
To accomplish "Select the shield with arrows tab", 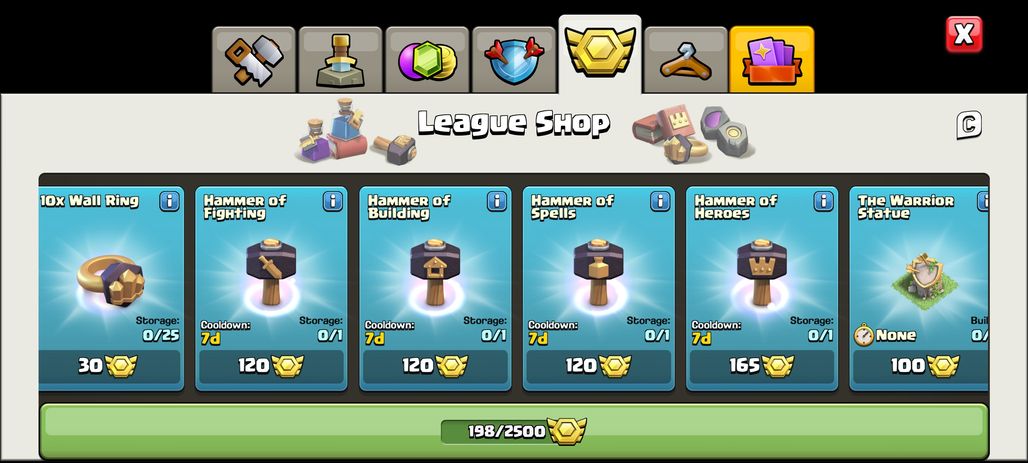I will (x=513, y=60).
